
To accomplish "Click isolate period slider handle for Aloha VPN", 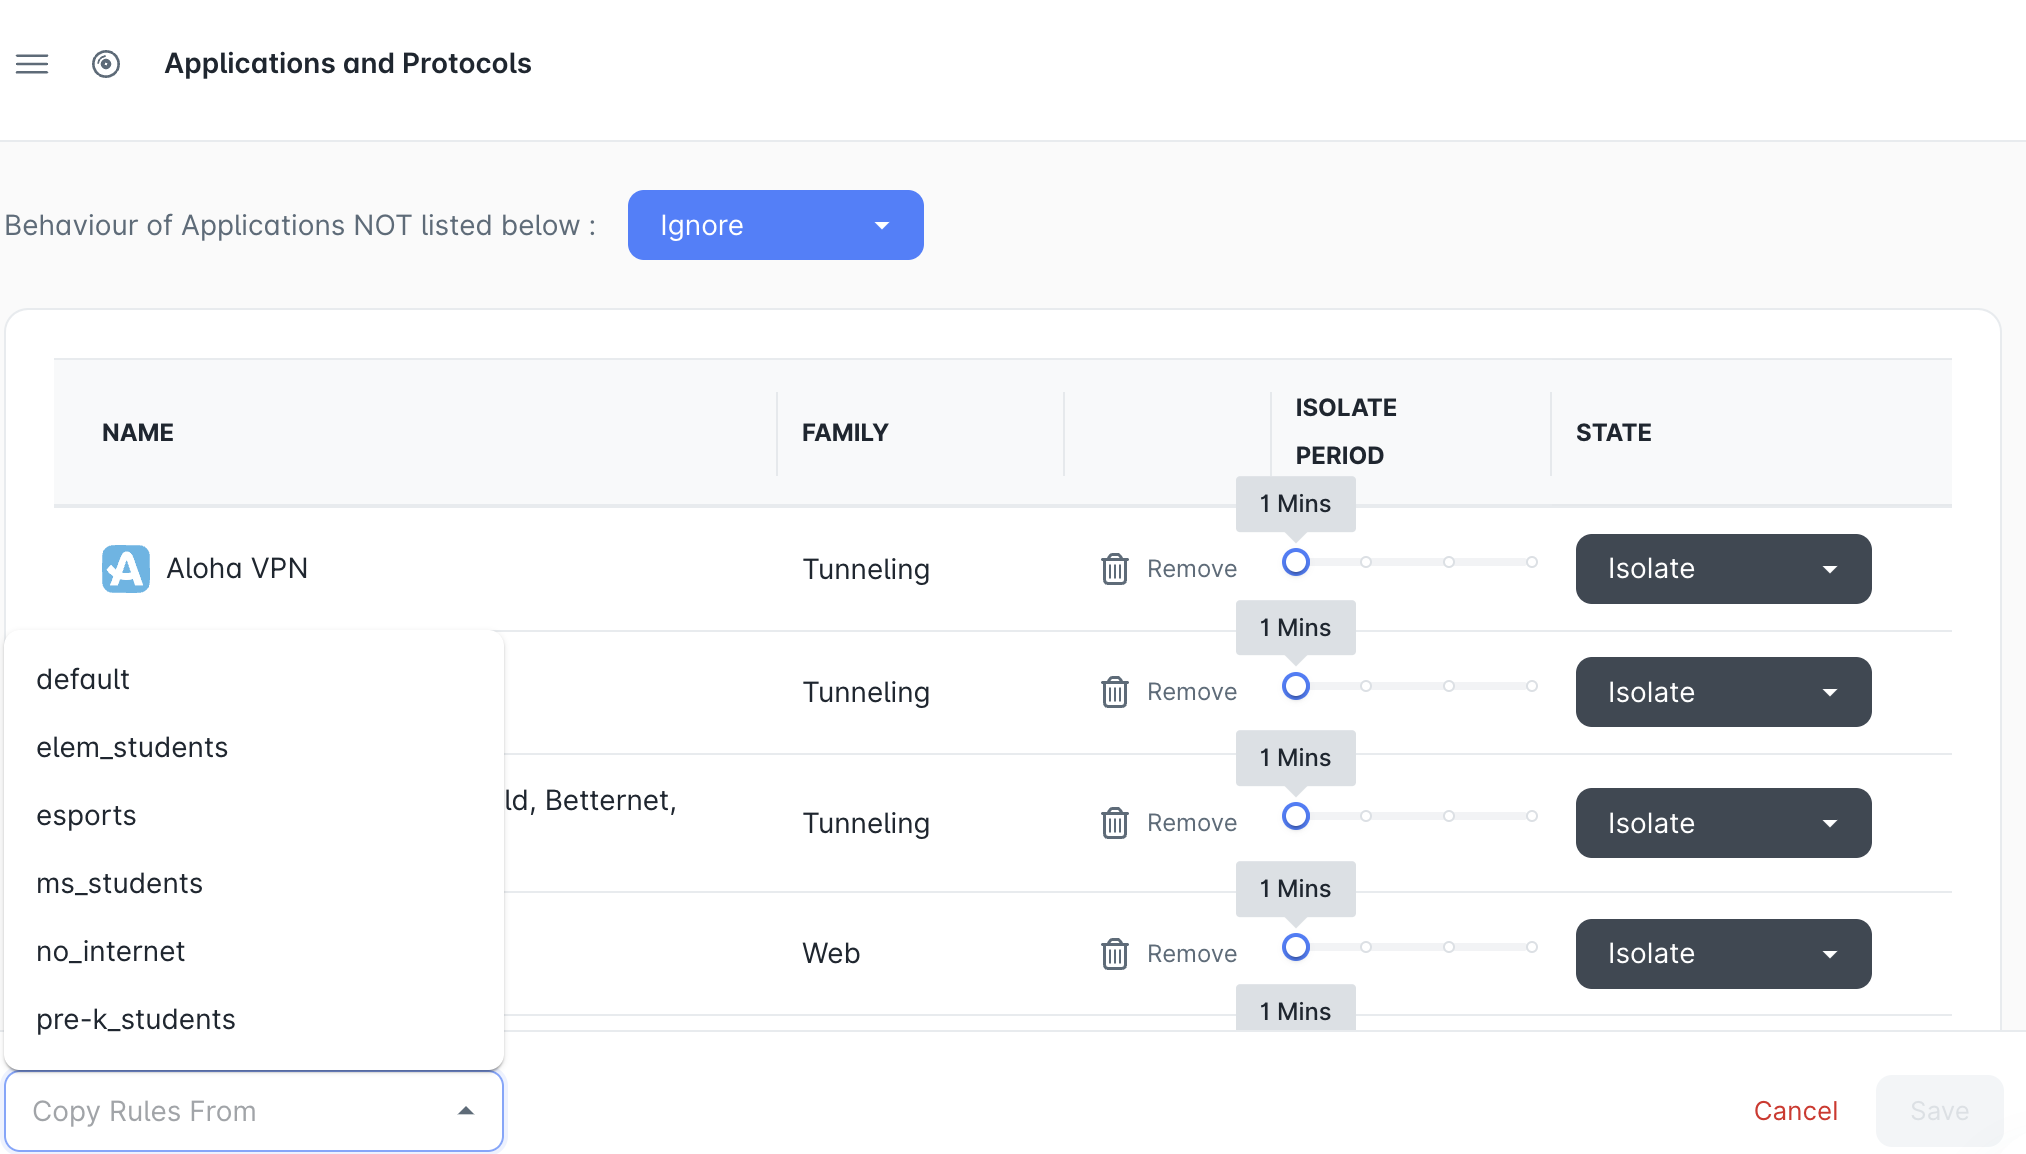I will (x=1296, y=562).
